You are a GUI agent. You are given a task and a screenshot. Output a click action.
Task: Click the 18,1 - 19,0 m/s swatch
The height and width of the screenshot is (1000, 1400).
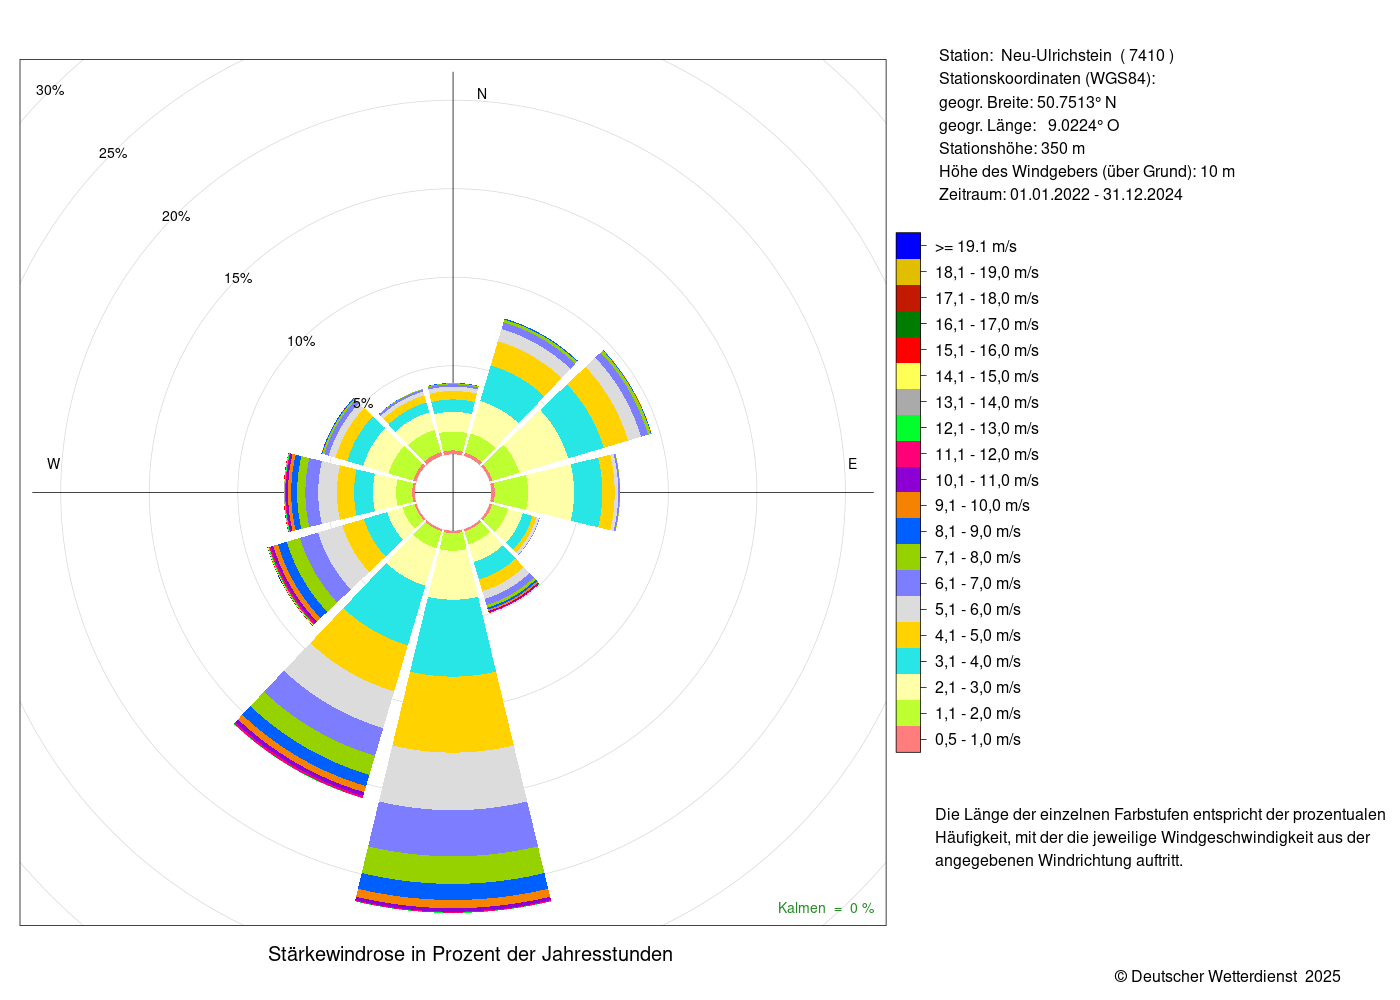(908, 272)
